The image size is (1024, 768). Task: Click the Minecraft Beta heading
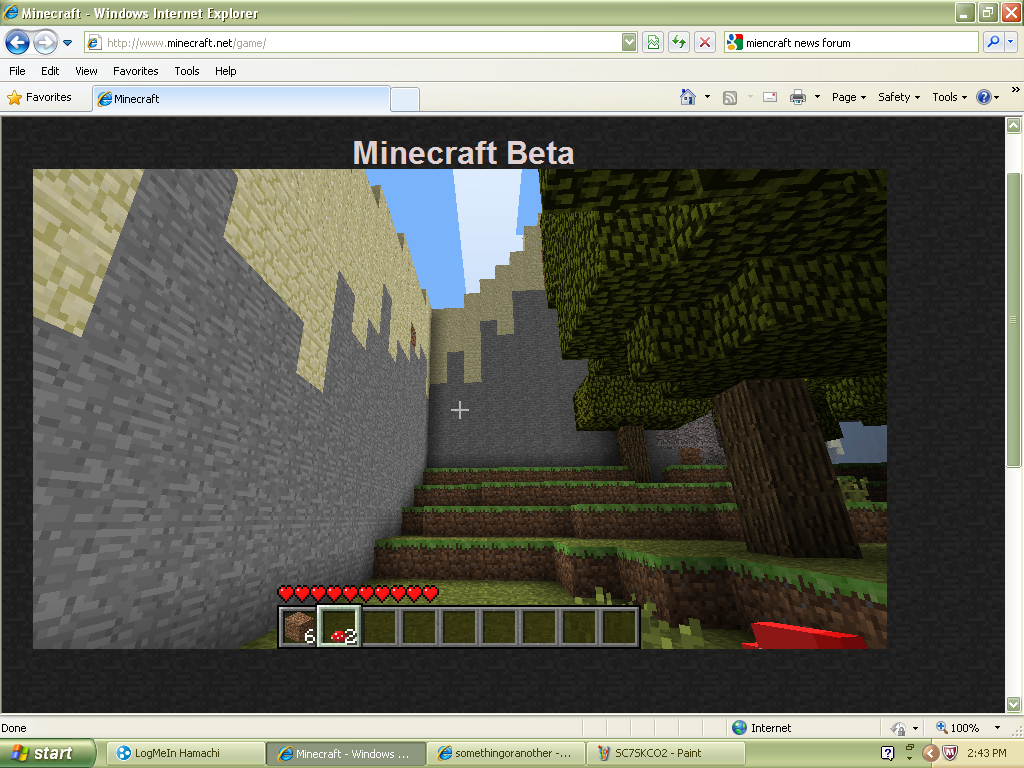pyautogui.click(x=463, y=153)
